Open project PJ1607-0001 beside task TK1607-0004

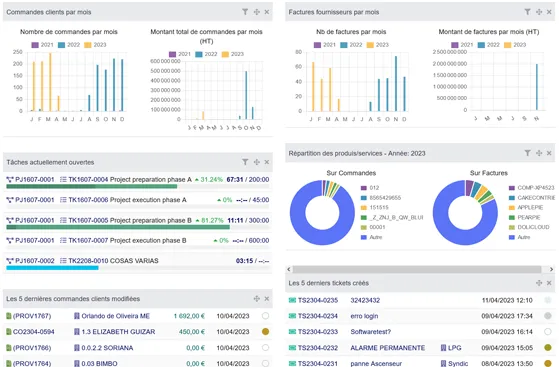click(x=31, y=179)
